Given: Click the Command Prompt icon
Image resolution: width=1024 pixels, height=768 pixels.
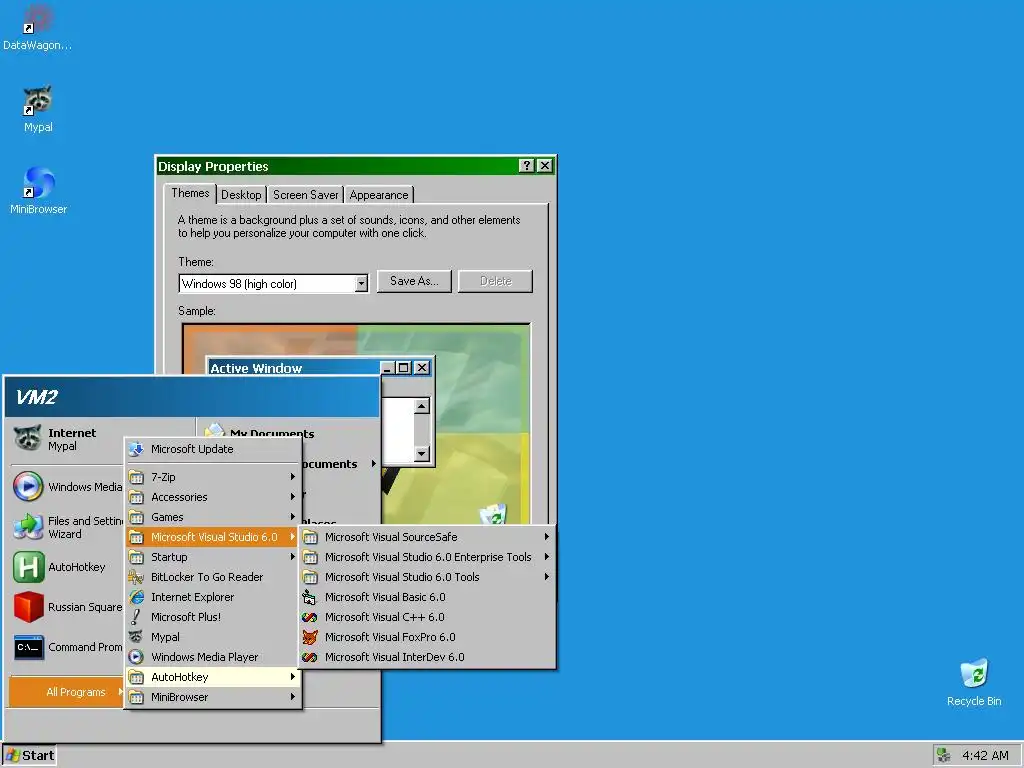Looking at the screenshot, I should pyautogui.click(x=28, y=647).
